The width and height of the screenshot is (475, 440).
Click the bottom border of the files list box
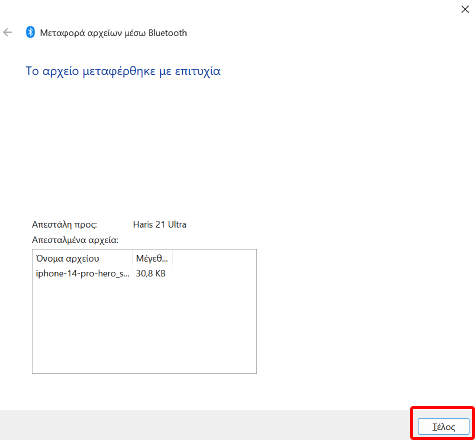tap(144, 373)
